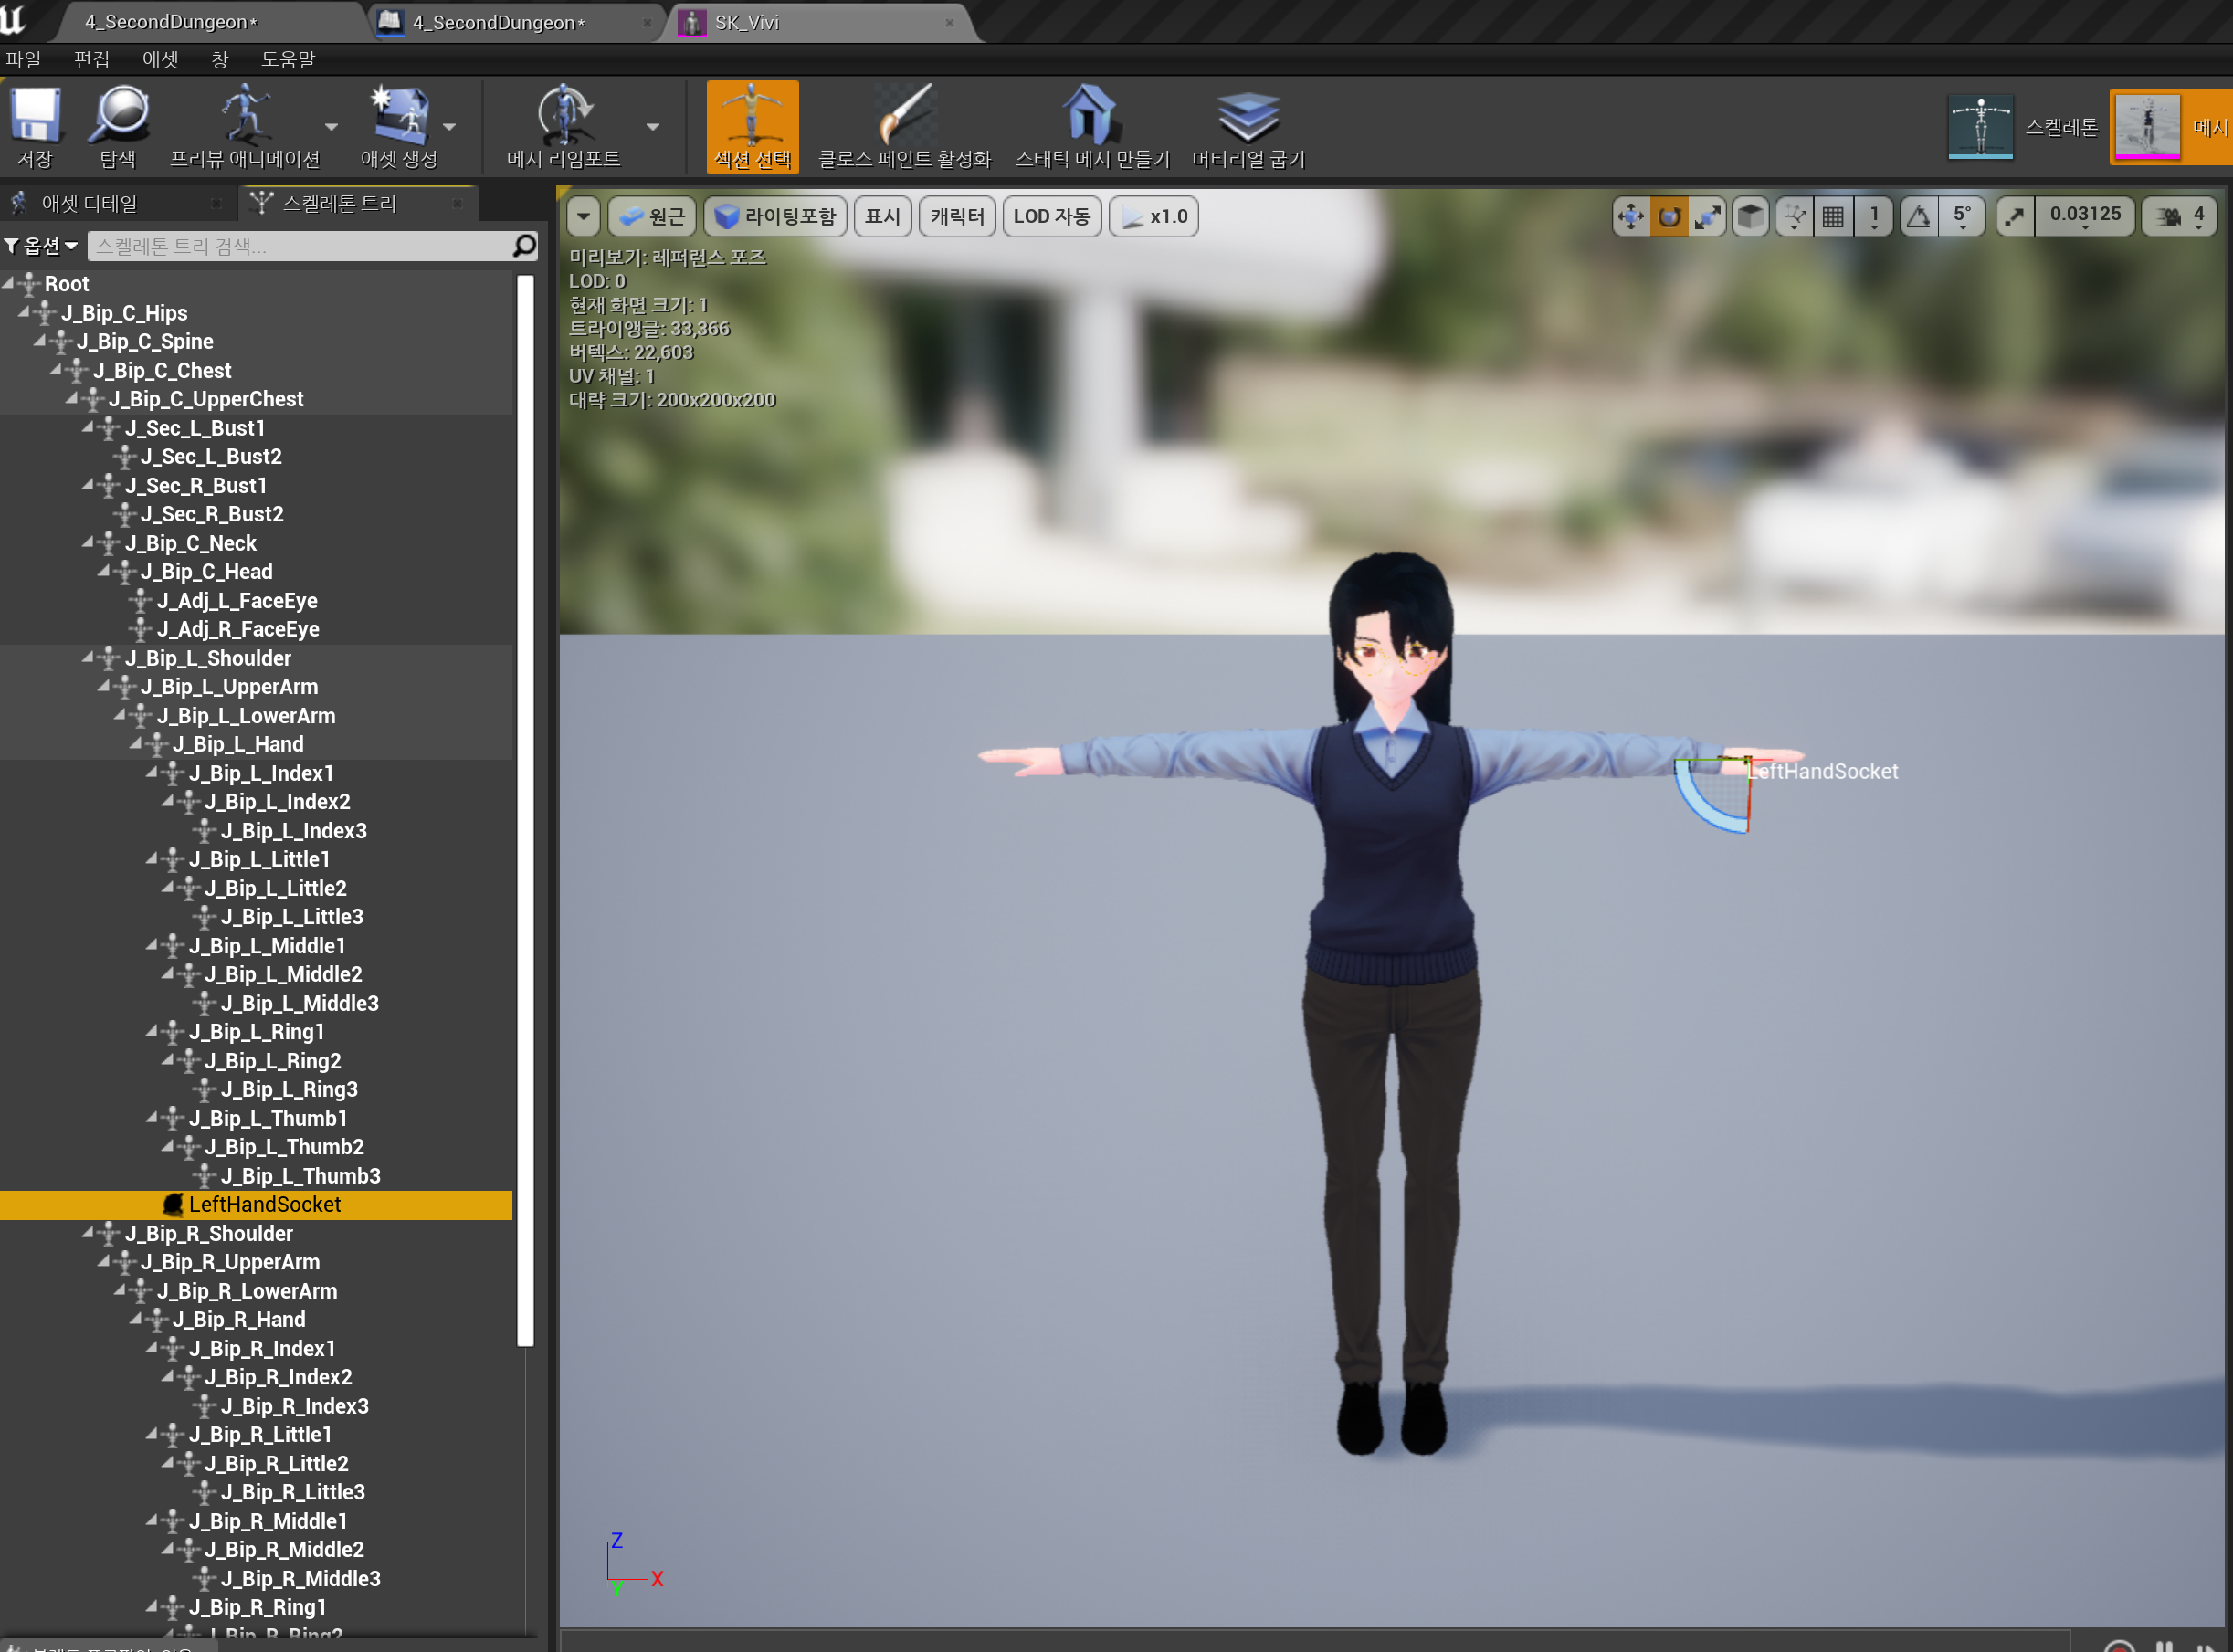Select J_Bip_R_Shoulder bone in tree

tap(208, 1233)
